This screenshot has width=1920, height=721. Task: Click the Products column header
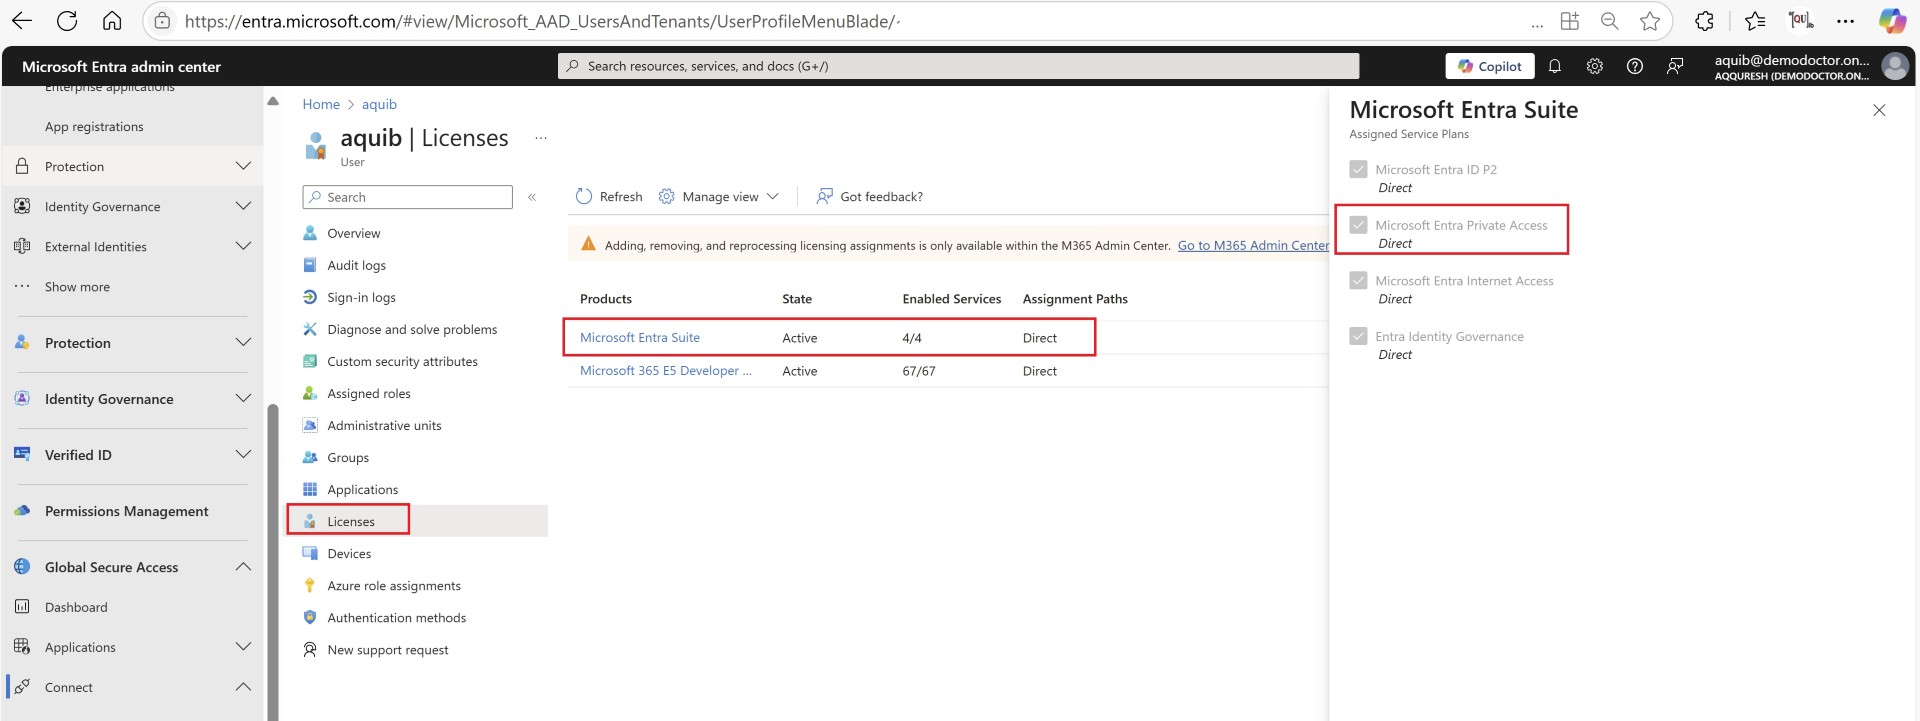[606, 299]
